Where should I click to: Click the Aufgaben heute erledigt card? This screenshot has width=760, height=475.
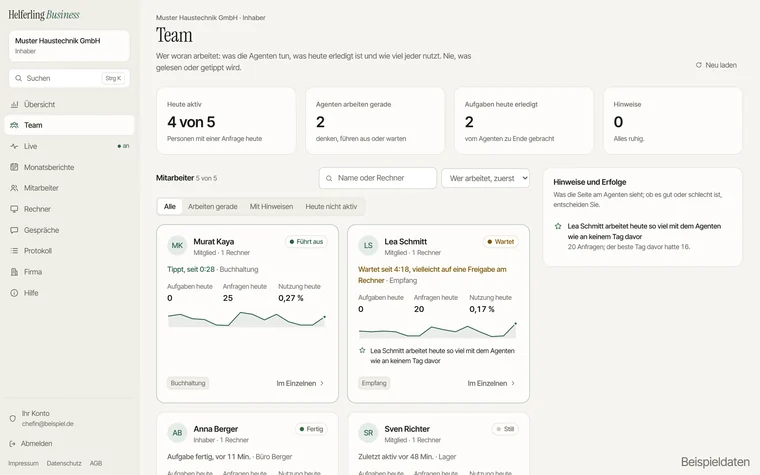click(523, 121)
